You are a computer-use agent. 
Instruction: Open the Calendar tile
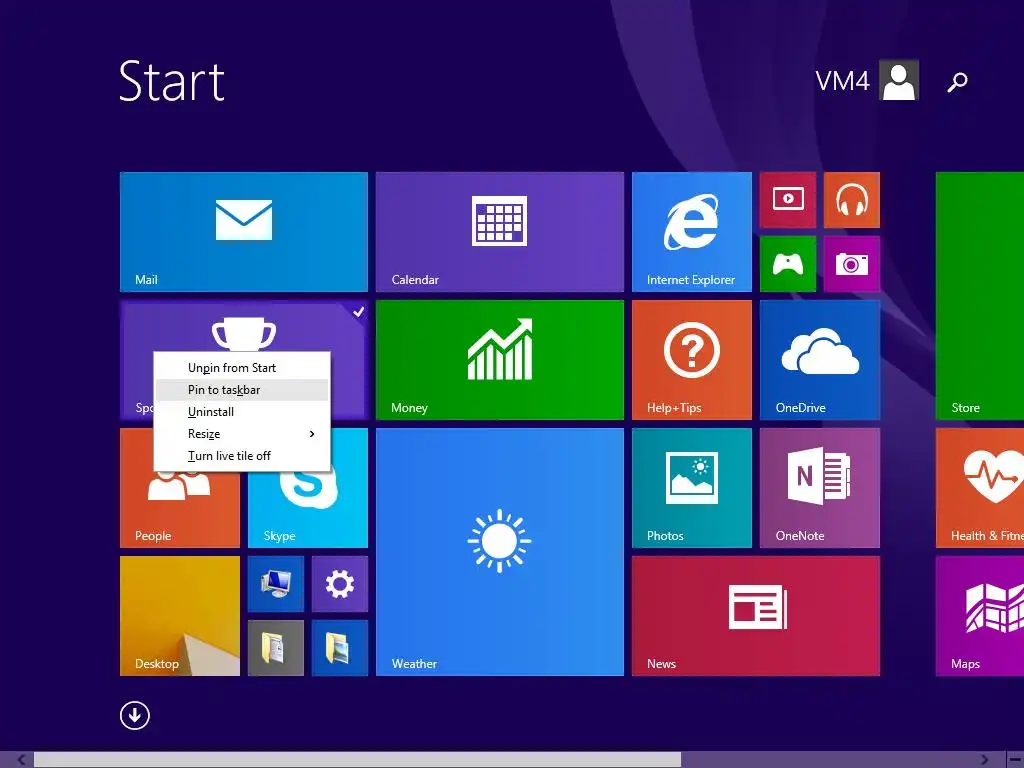[500, 232]
